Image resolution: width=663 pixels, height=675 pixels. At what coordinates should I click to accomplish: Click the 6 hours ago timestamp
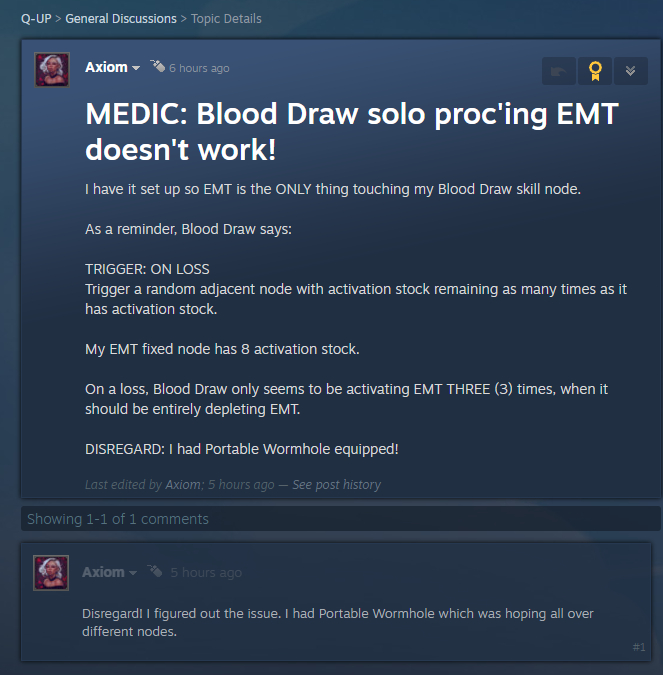pyautogui.click(x=199, y=68)
